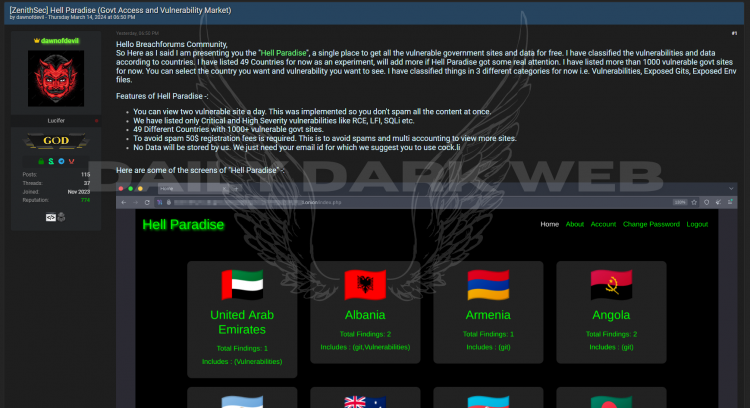Click the yellow window dot
Screen dimensions: 750x408
coord(140,189)
